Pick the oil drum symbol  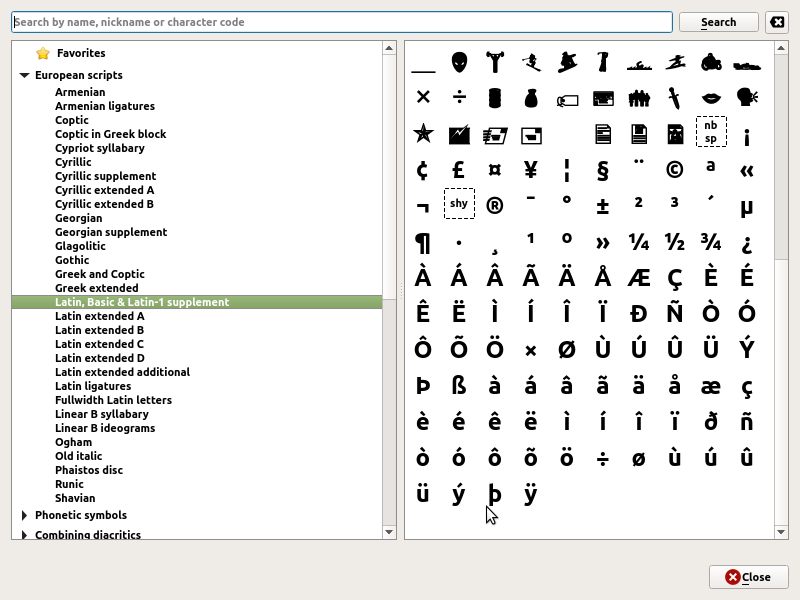pos(494,98)
